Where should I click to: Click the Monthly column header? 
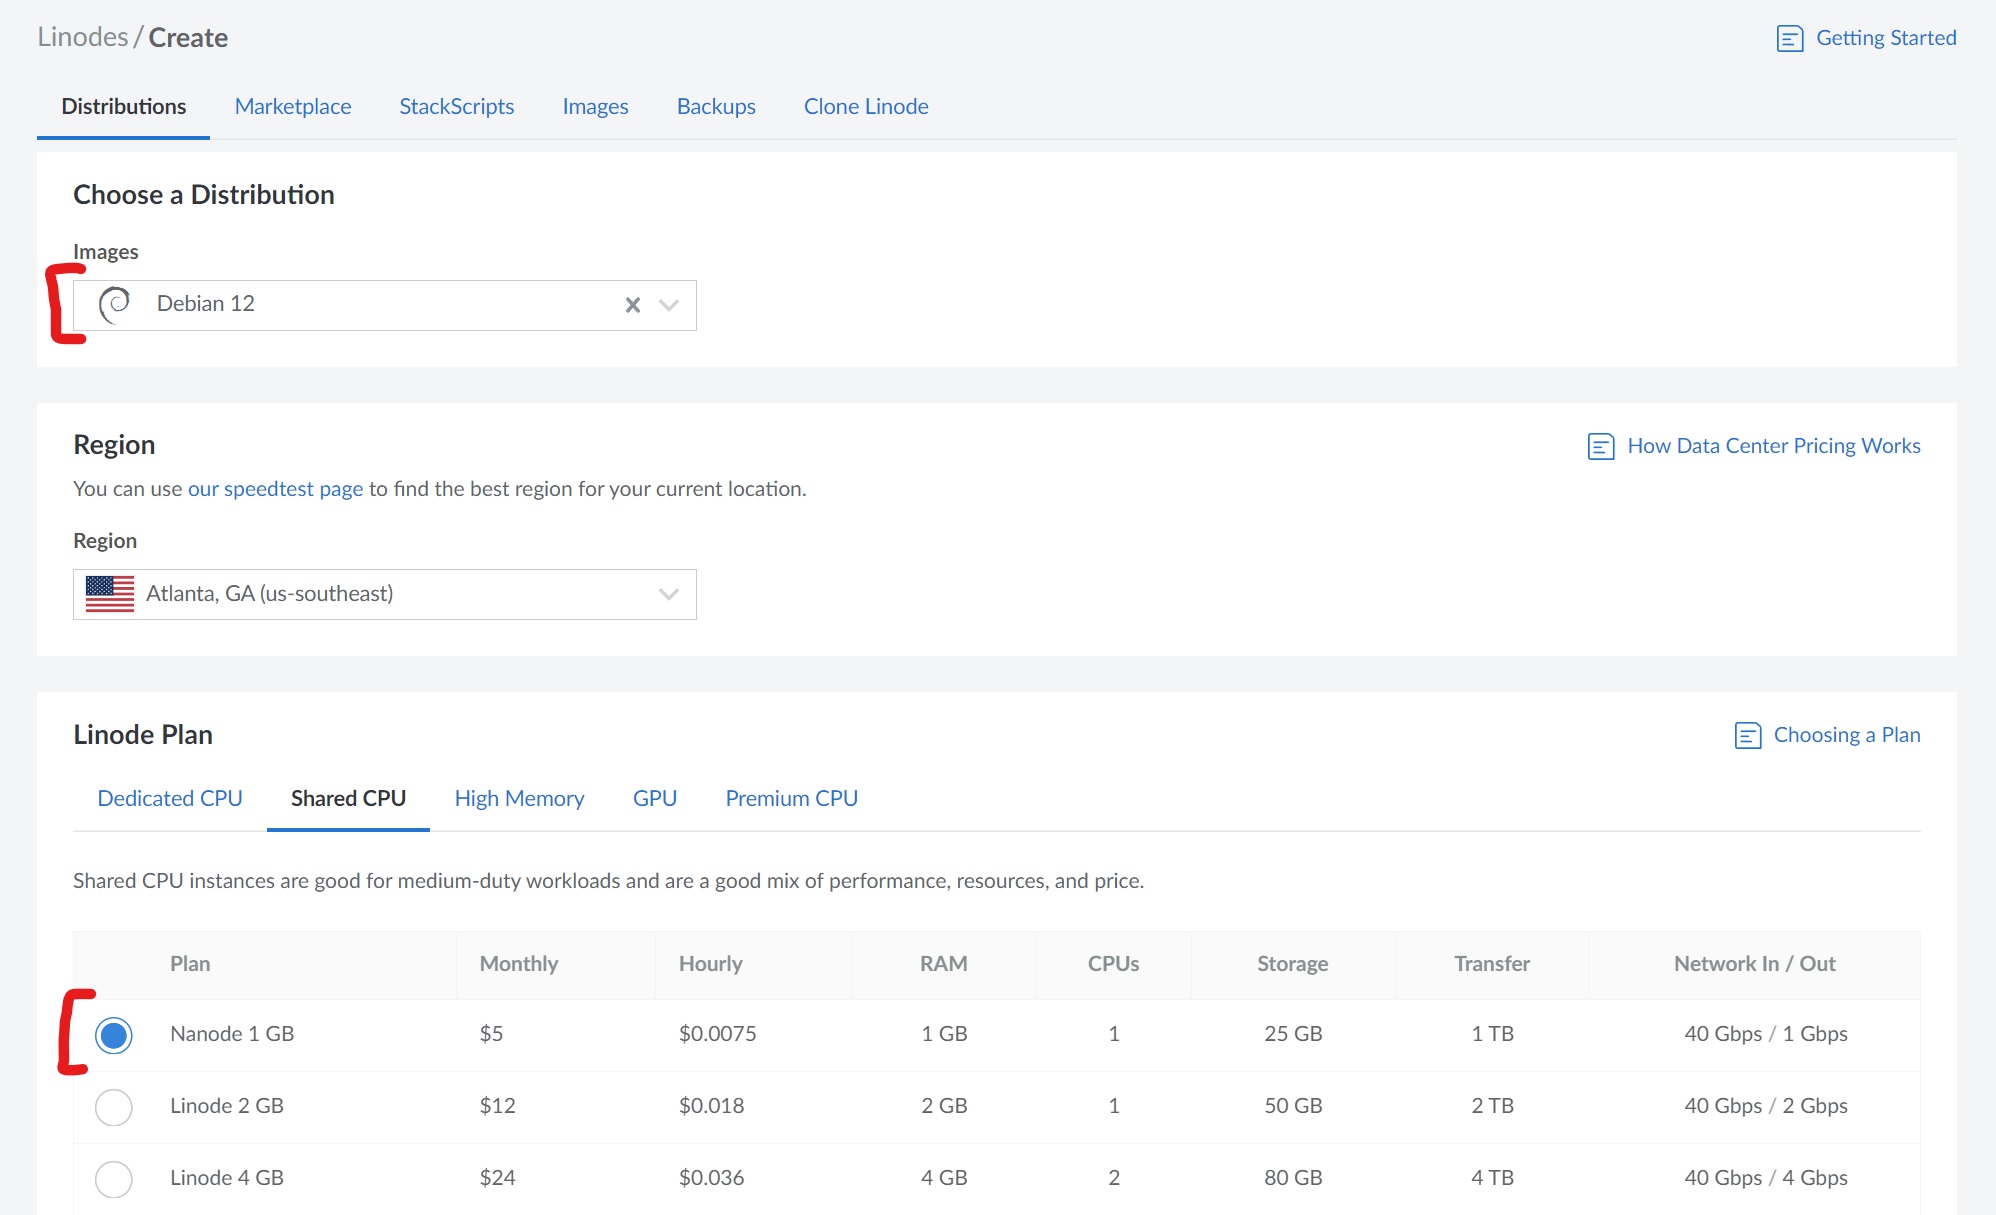519,964
